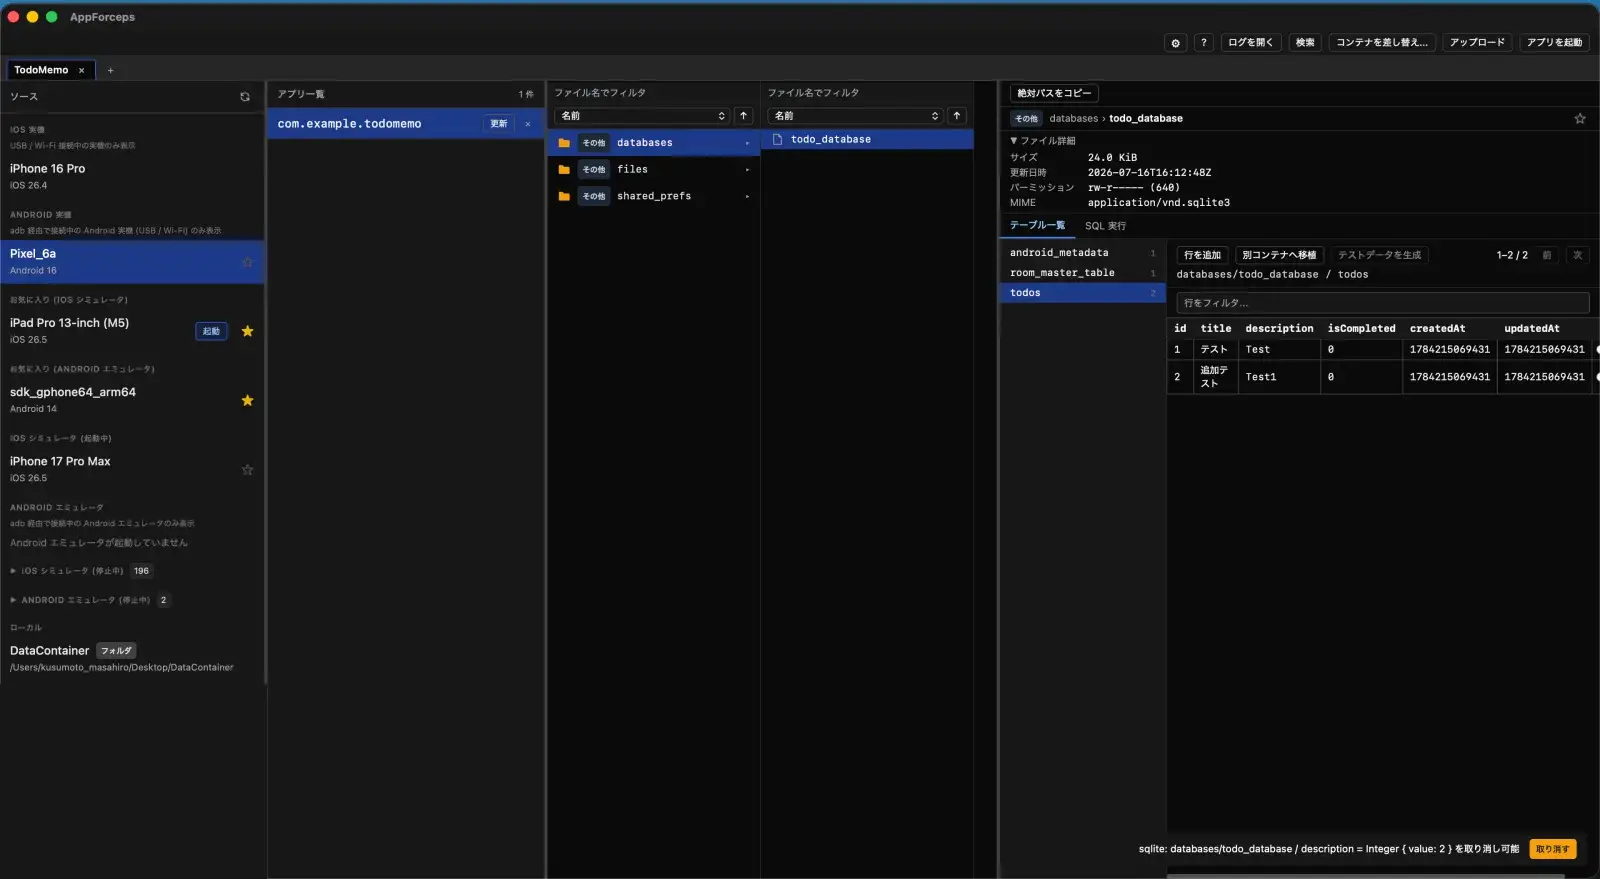Viewport: 1600px width, 879px height.
Task: Unfavorite sdk_gphone64_arm64 emulator
Action: (247, 400)
